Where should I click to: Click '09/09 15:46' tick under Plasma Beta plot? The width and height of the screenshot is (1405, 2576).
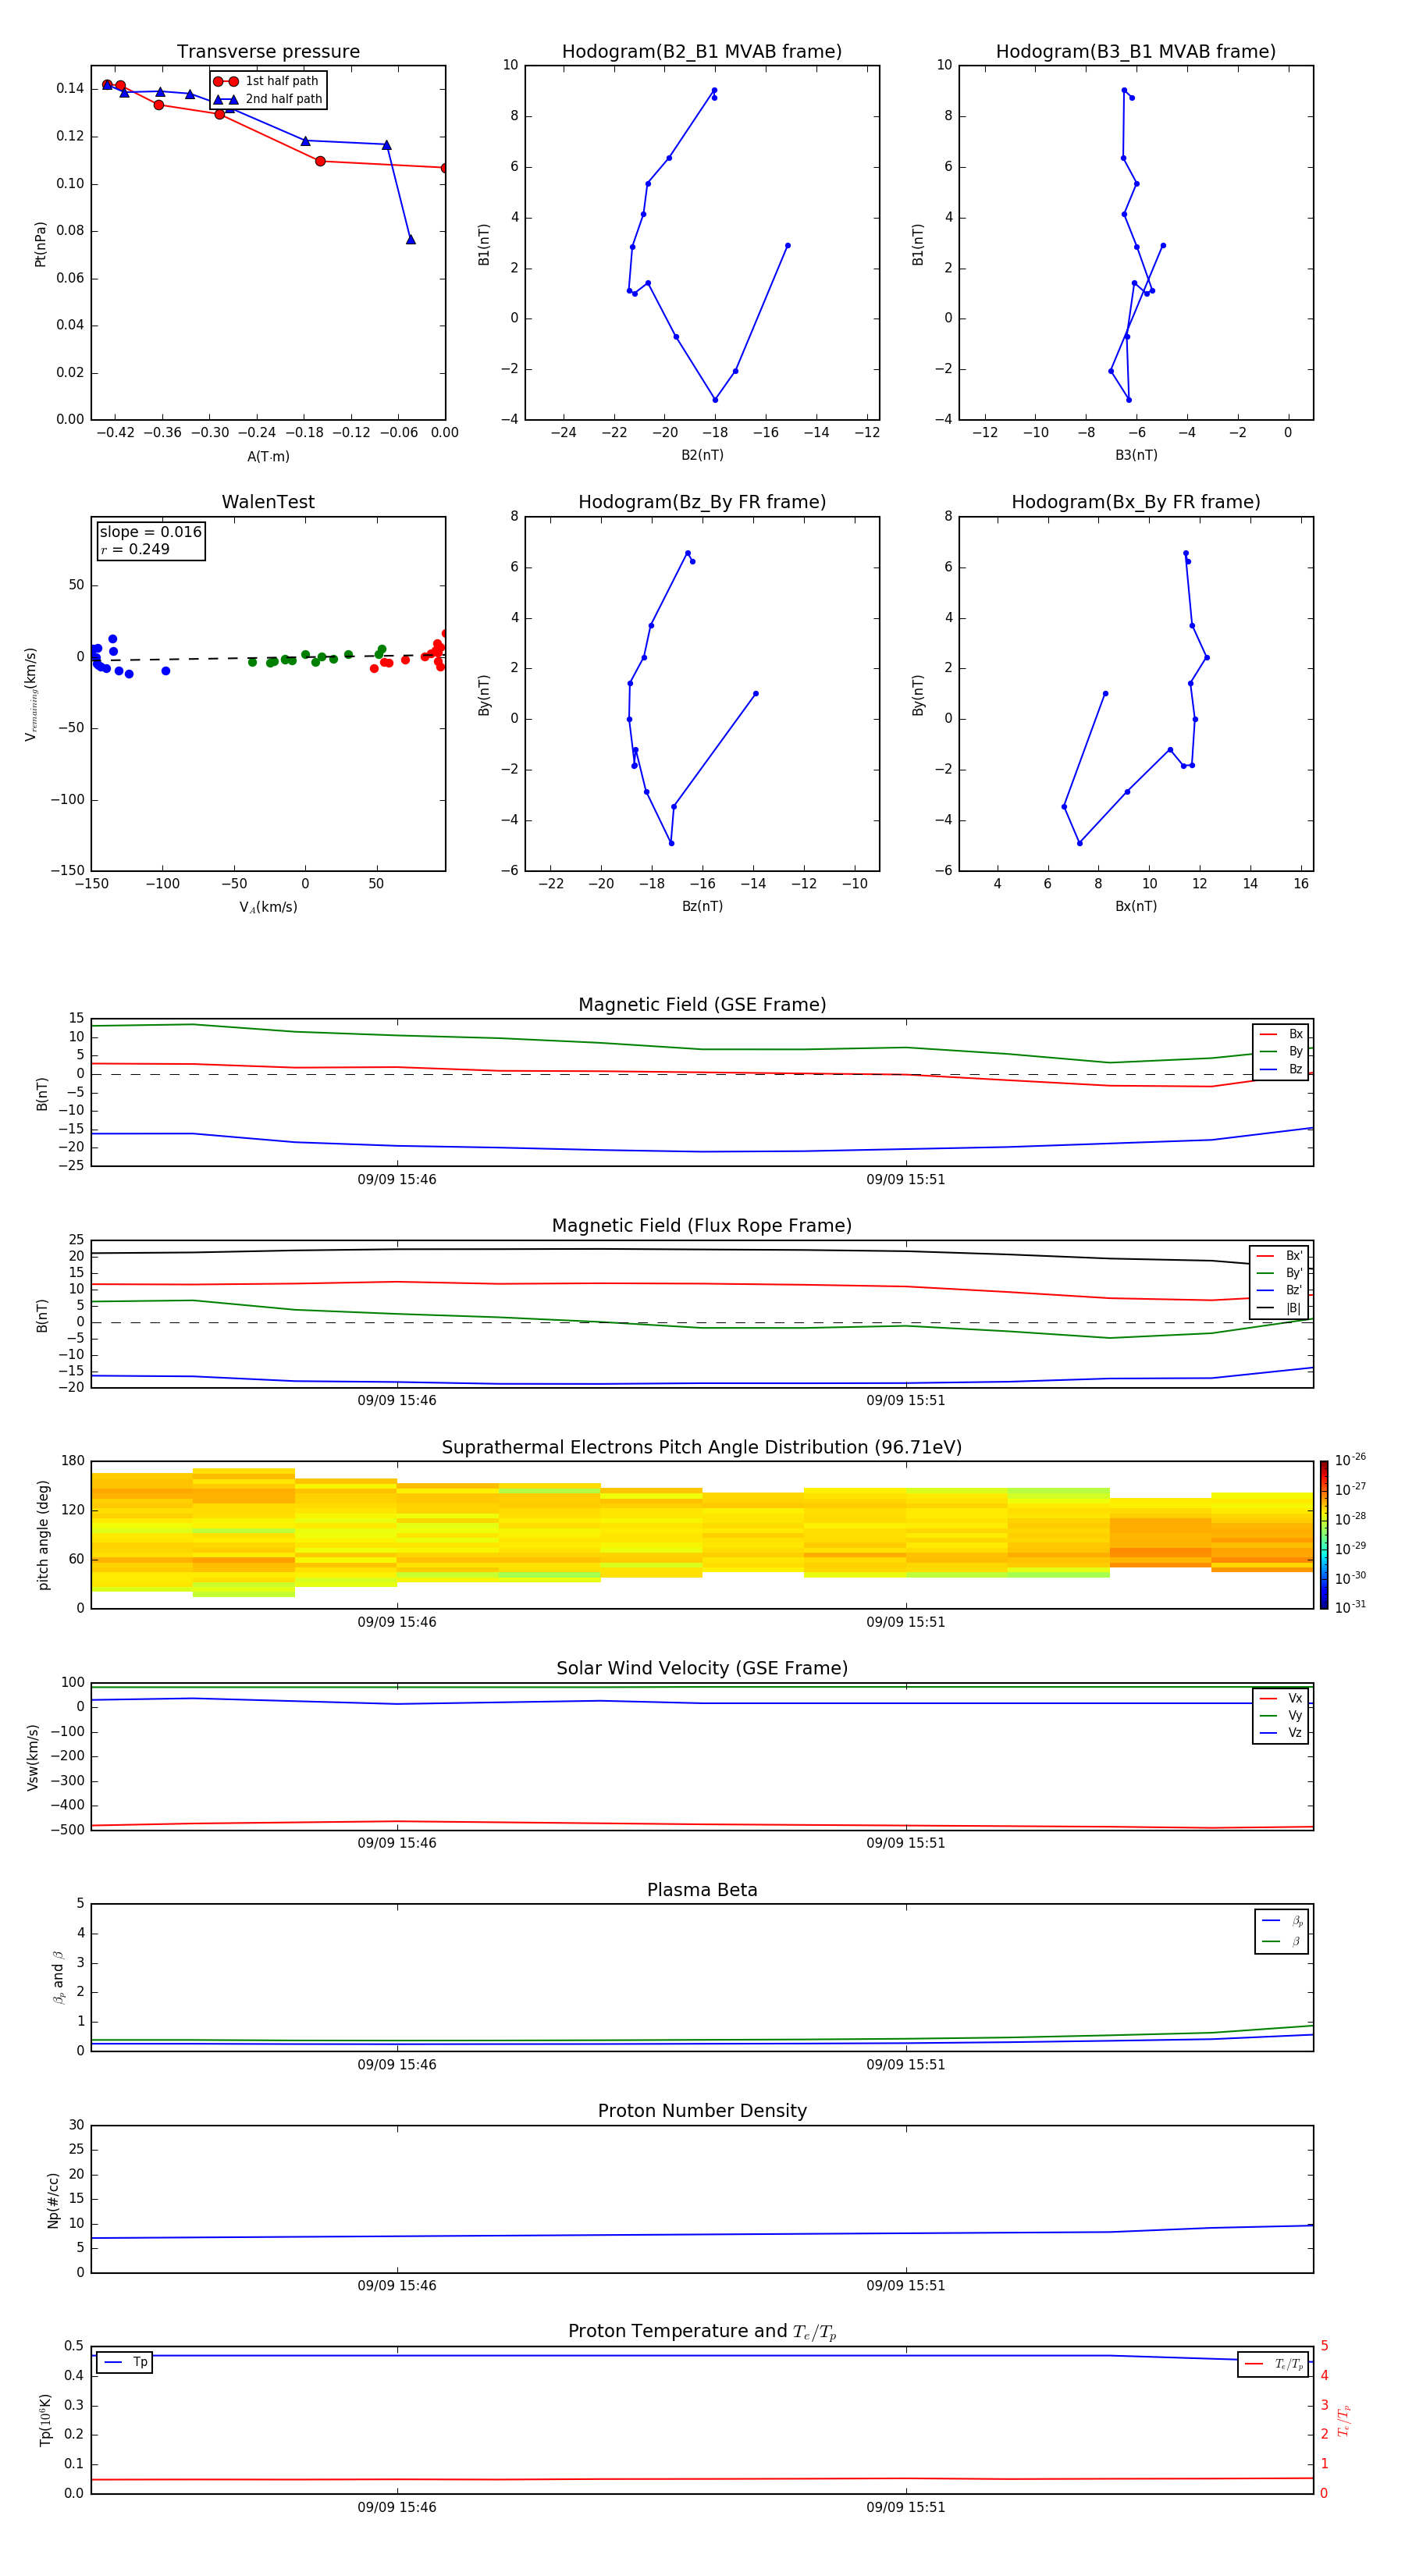coord(397,2065)
